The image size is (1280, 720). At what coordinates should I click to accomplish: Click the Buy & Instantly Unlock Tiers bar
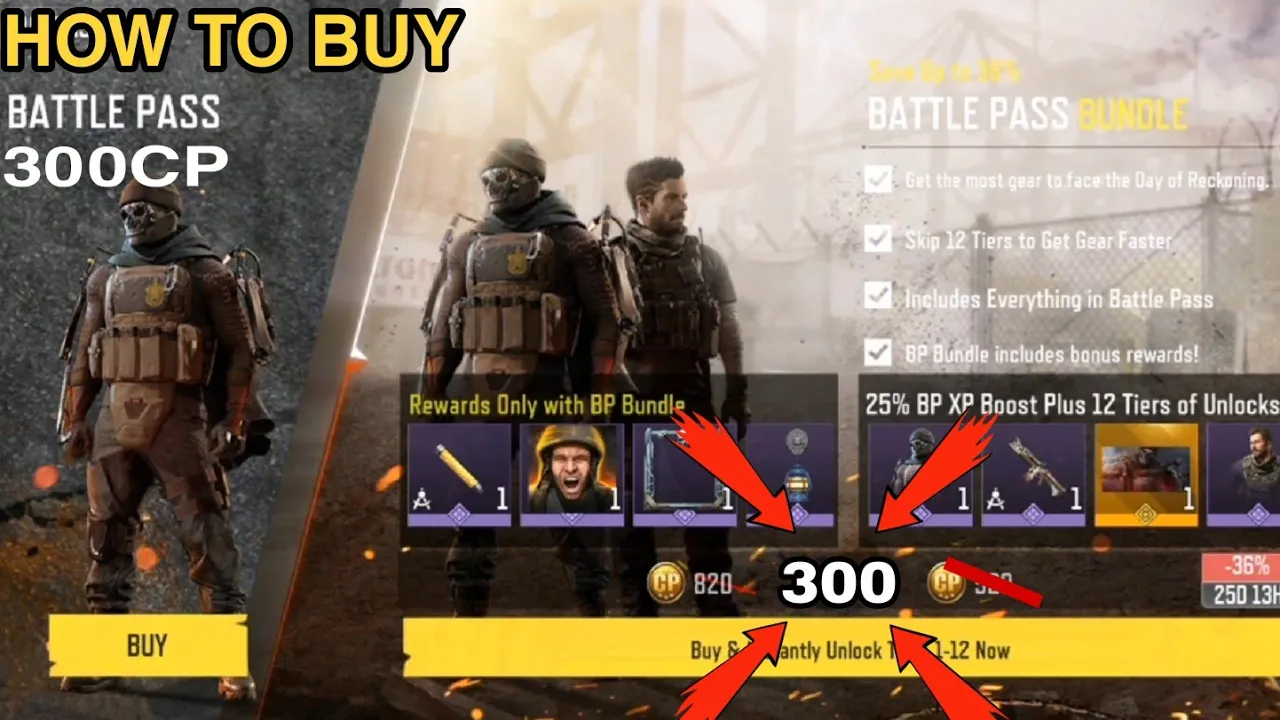click(841, 650)
